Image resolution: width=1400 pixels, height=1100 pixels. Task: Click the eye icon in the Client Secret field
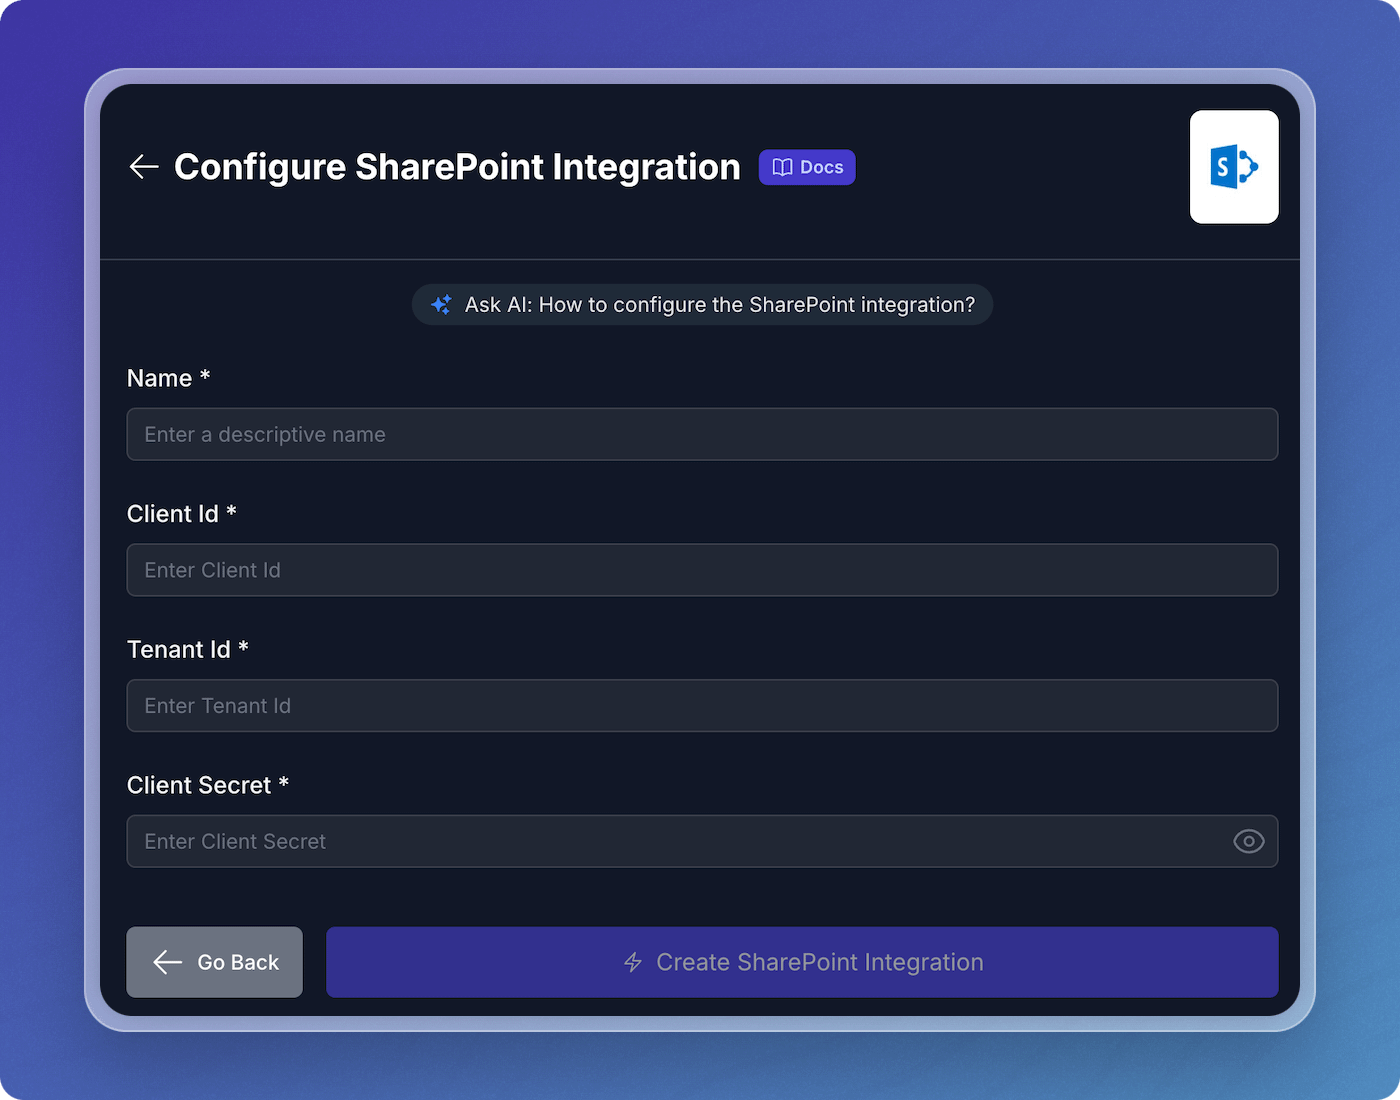(1248, 841)
